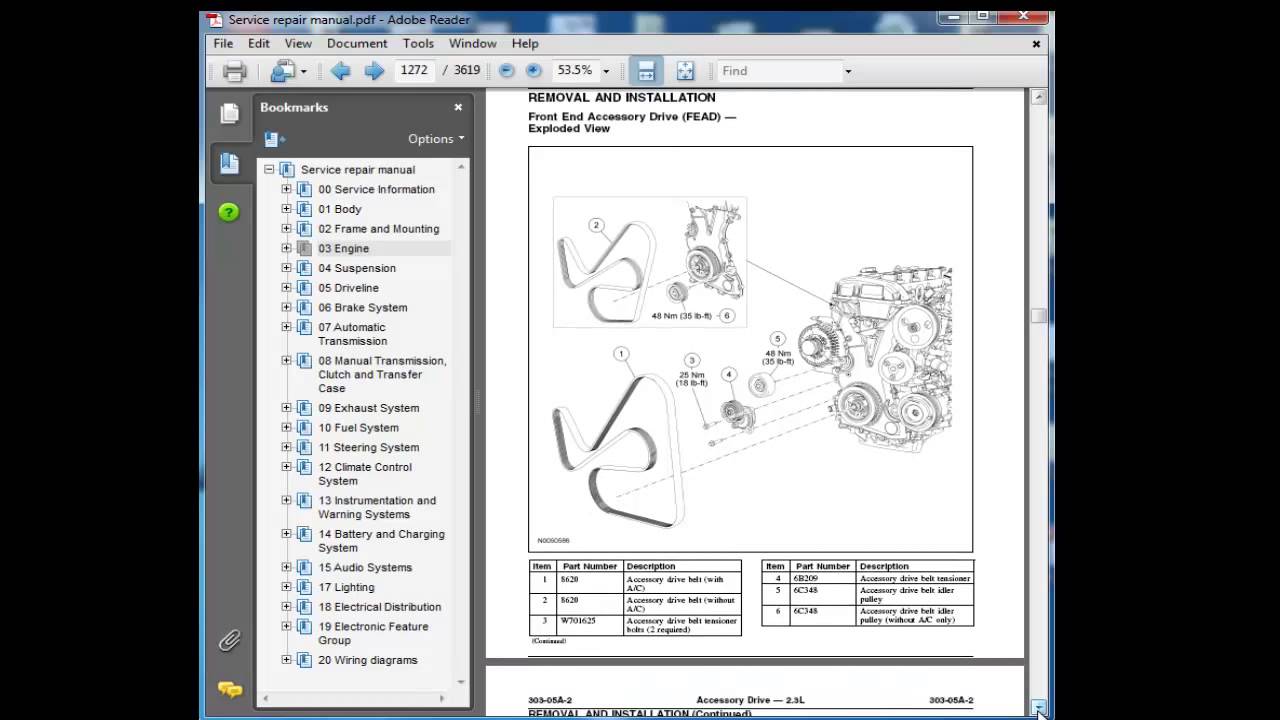This screenshot has width=1280, height=720.
Task: Open the Tools menu
Action: tap(418, 44)
